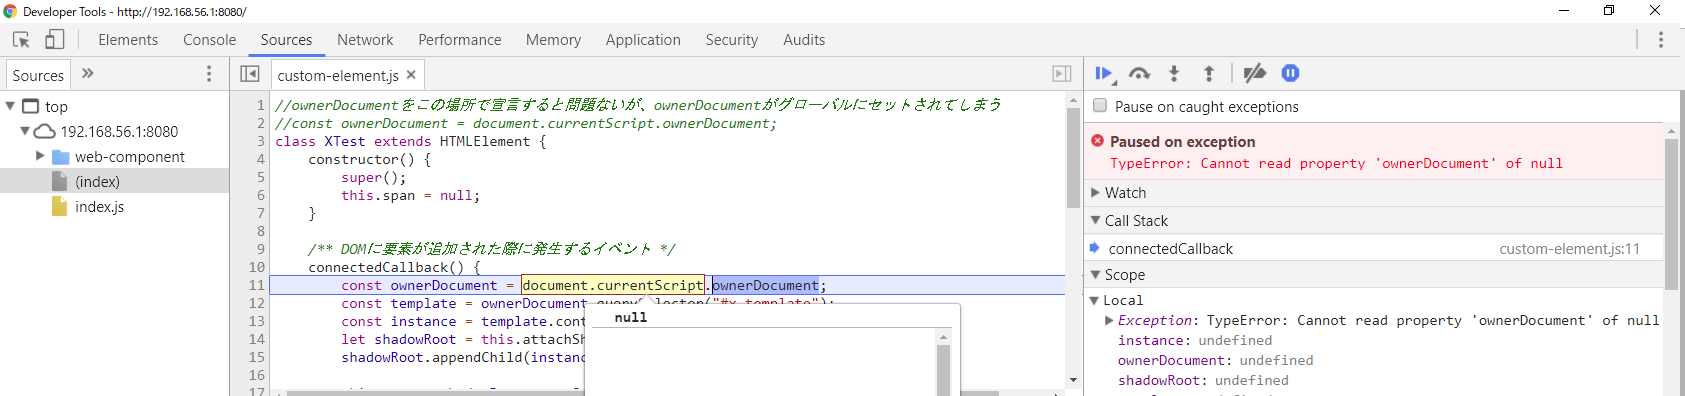The height and width of the screenshot is (396, 1685).
Task: Open the Performance panel
Action: [460, 40]
